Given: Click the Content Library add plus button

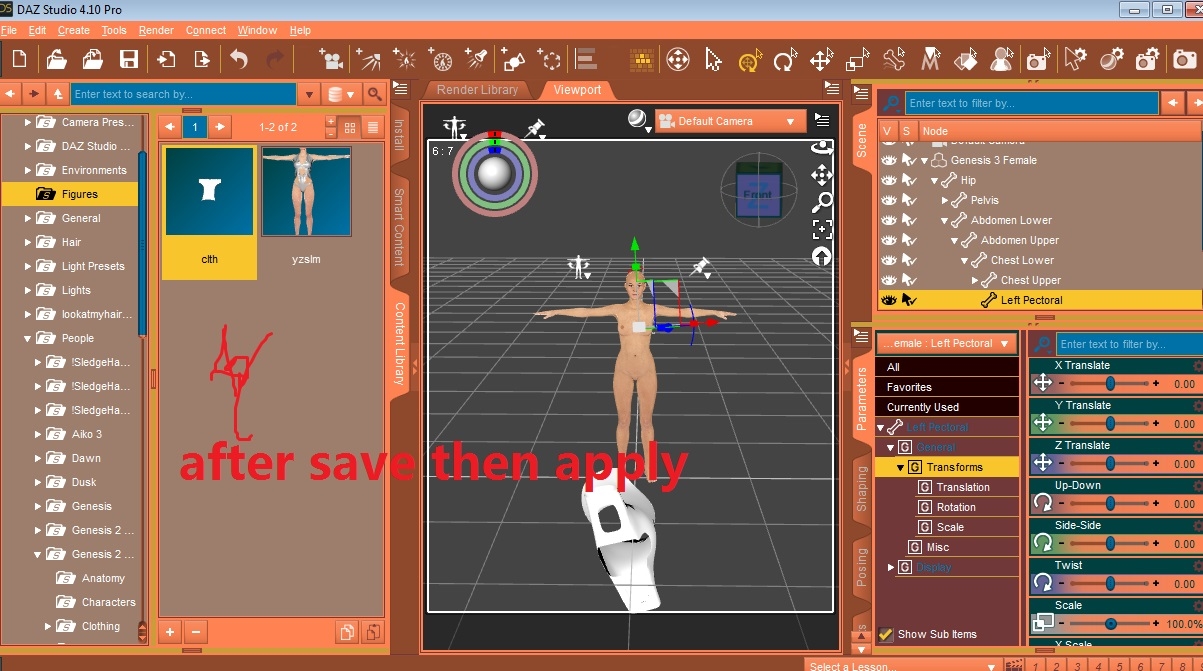Looking at the screenshot, I should [x=170, y=632].
